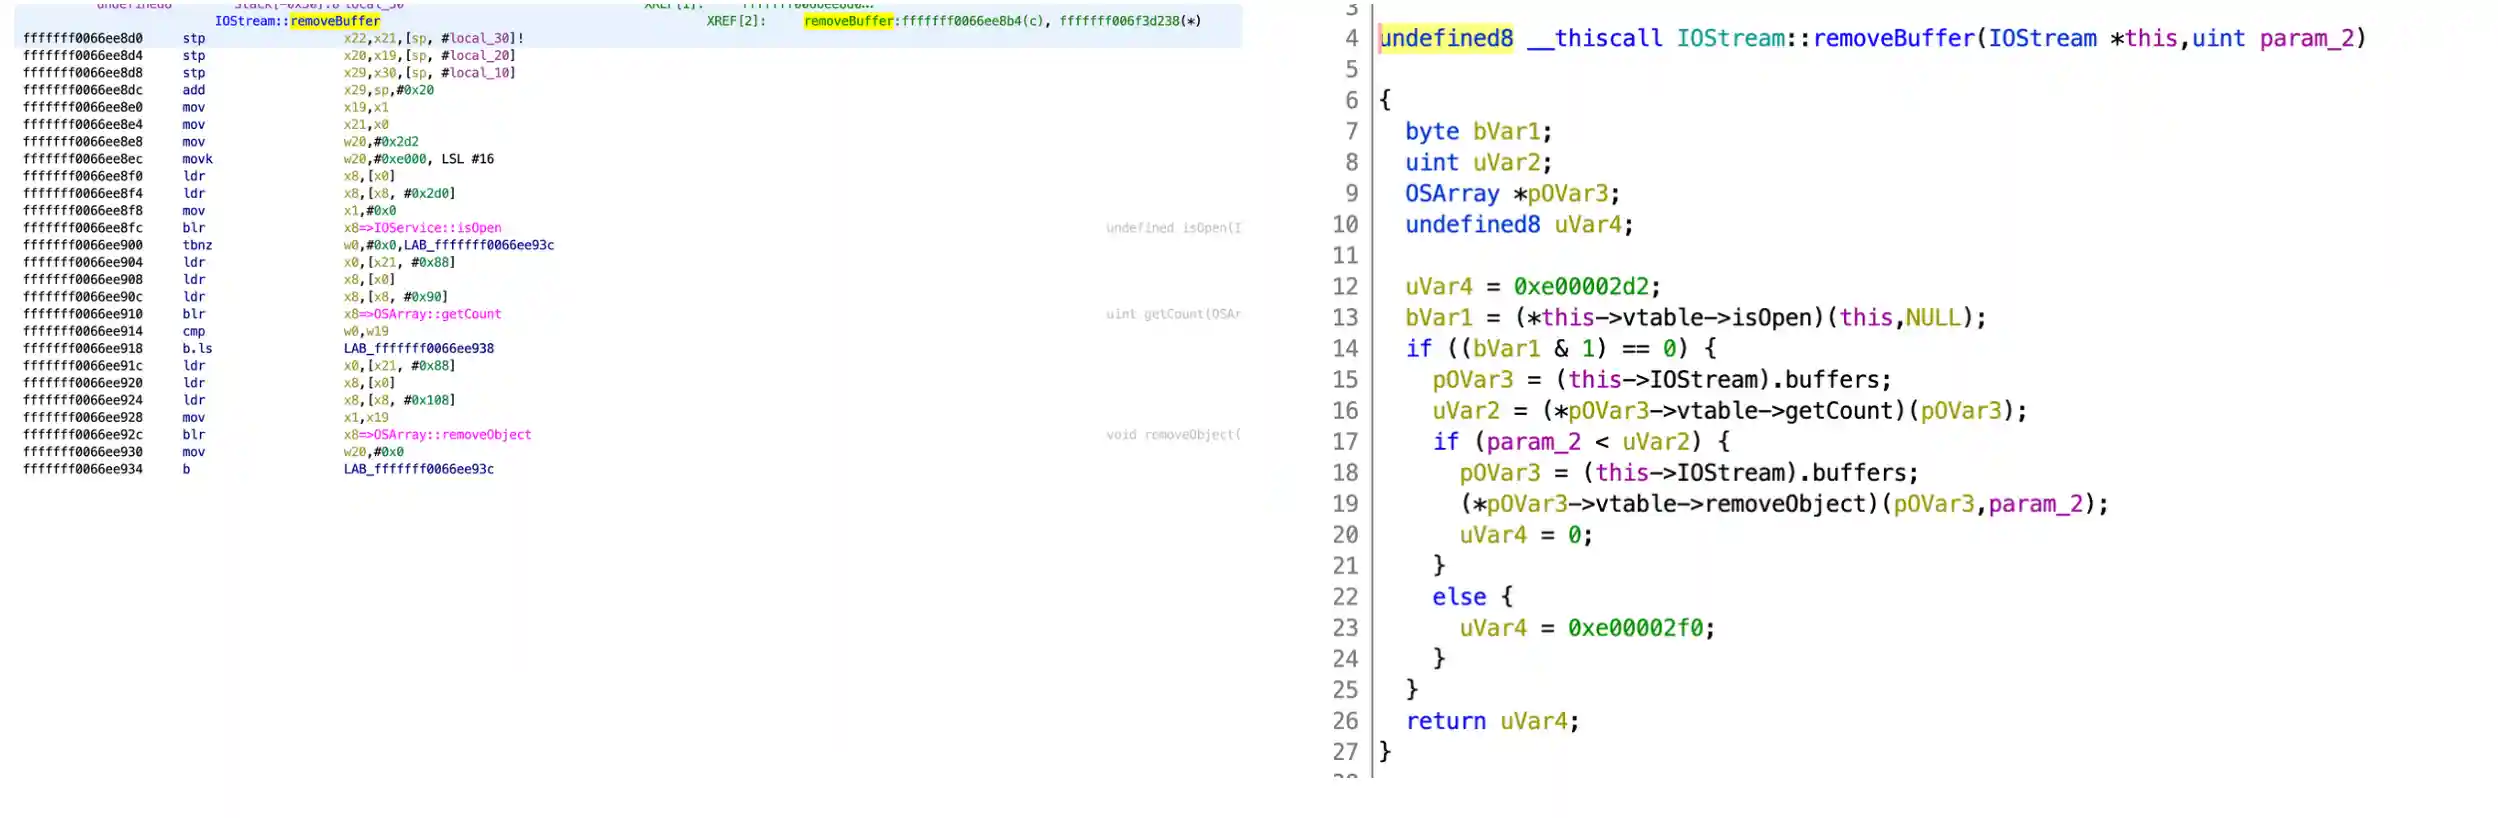
Task: Select address fffffff0066ee92c in the listing
Action: (83, 435)
